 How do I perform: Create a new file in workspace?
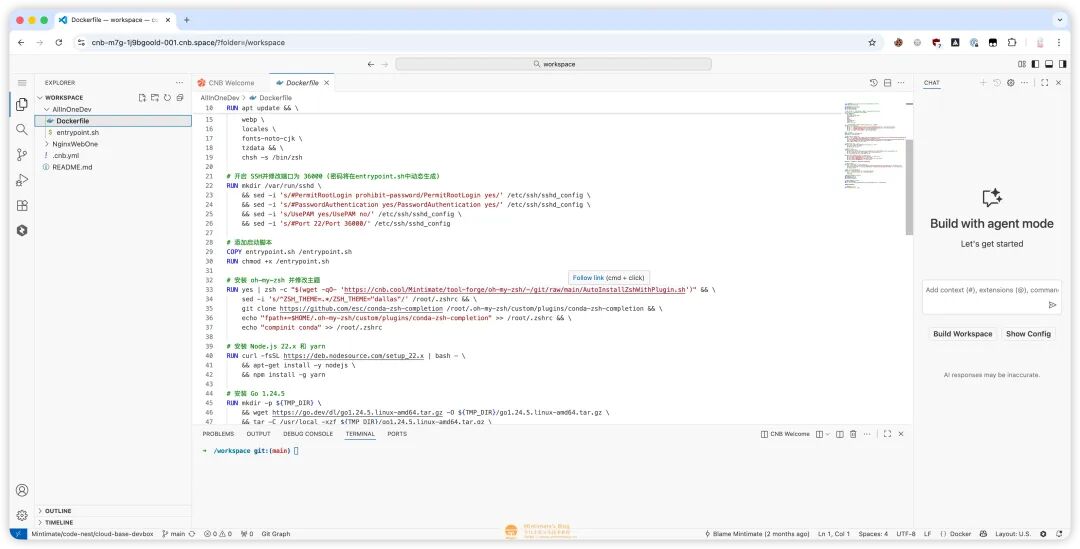click(142, 98)
